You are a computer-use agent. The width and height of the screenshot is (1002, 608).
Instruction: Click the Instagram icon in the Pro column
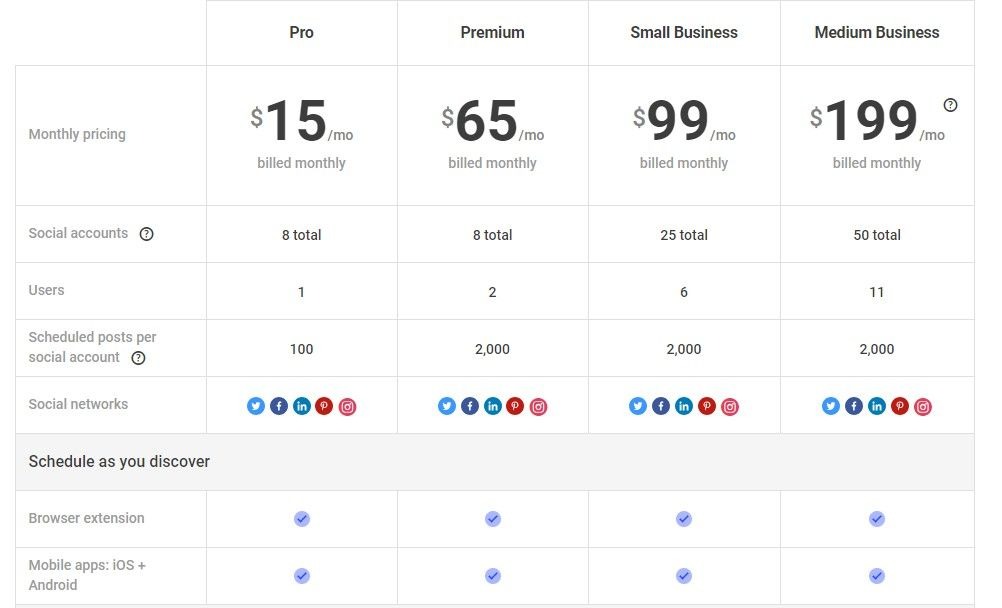pyautogui.click(x=347, y=406)
